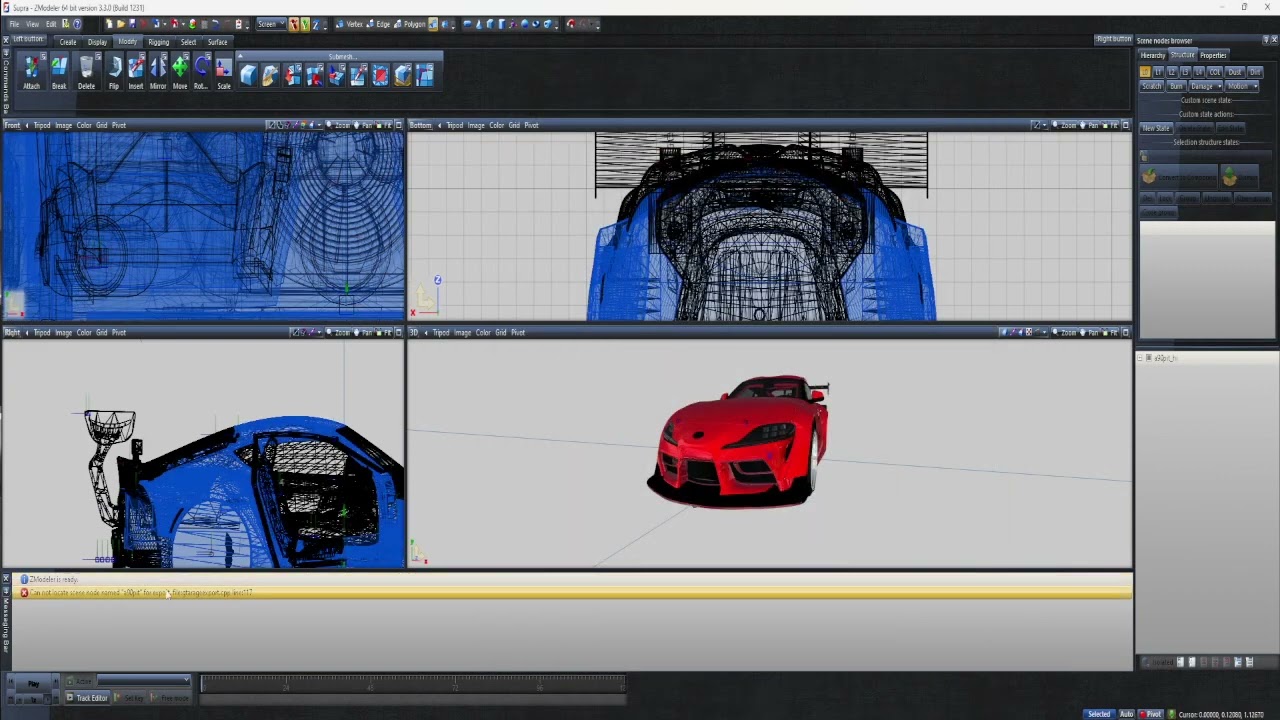Select the Rotate tool

coord(202,72)
